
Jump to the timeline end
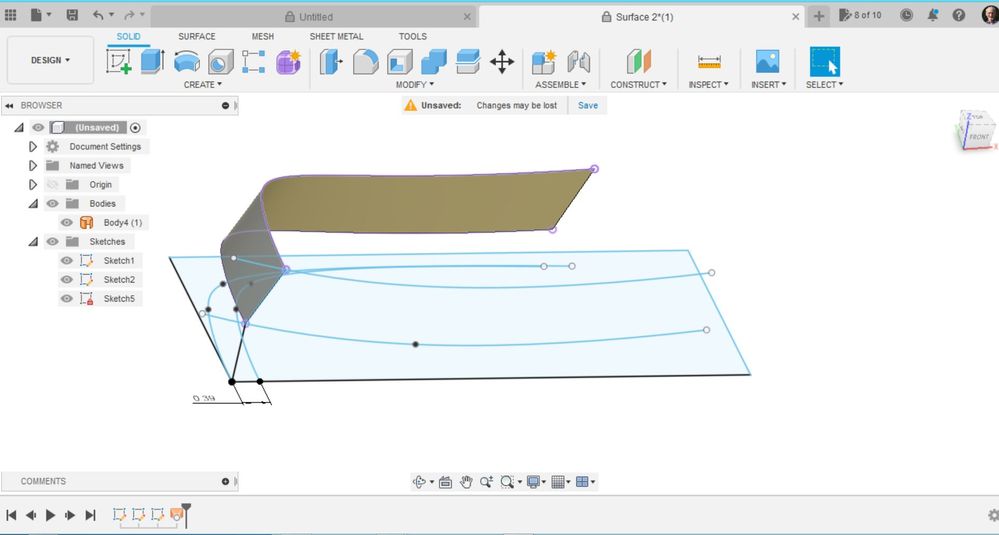pos(90,515)
